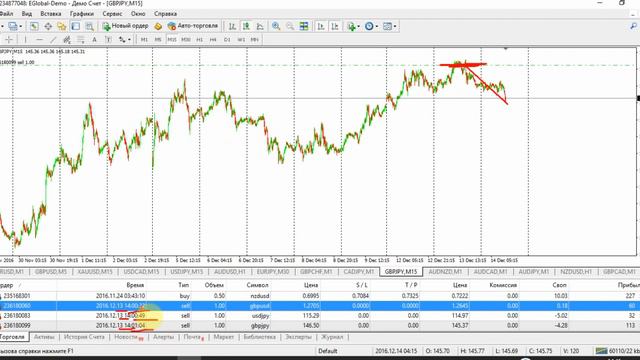This screenshot has height=360, width=640.
Task: Select order row 236180083 usdjpy
Action: (320, 316)
